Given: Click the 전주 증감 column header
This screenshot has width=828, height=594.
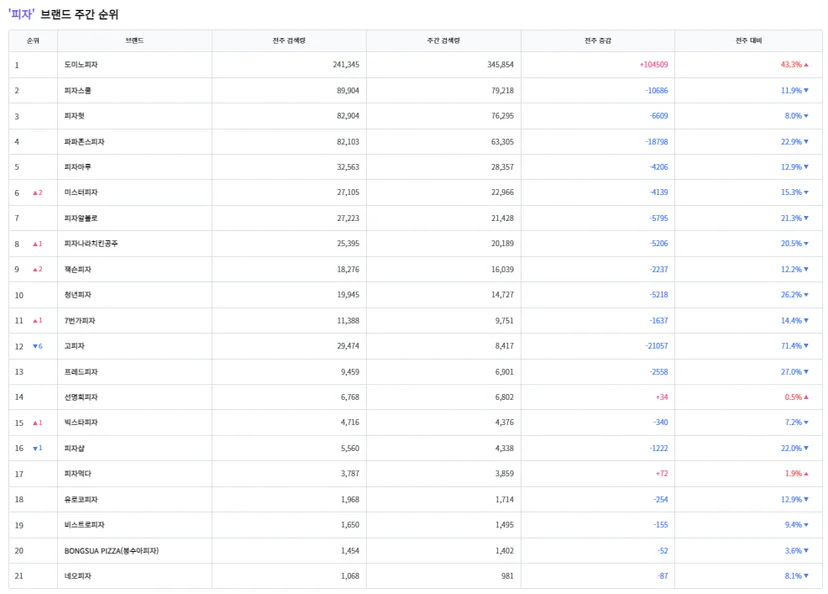Looking at the screenshot, I should pos(598,41).
